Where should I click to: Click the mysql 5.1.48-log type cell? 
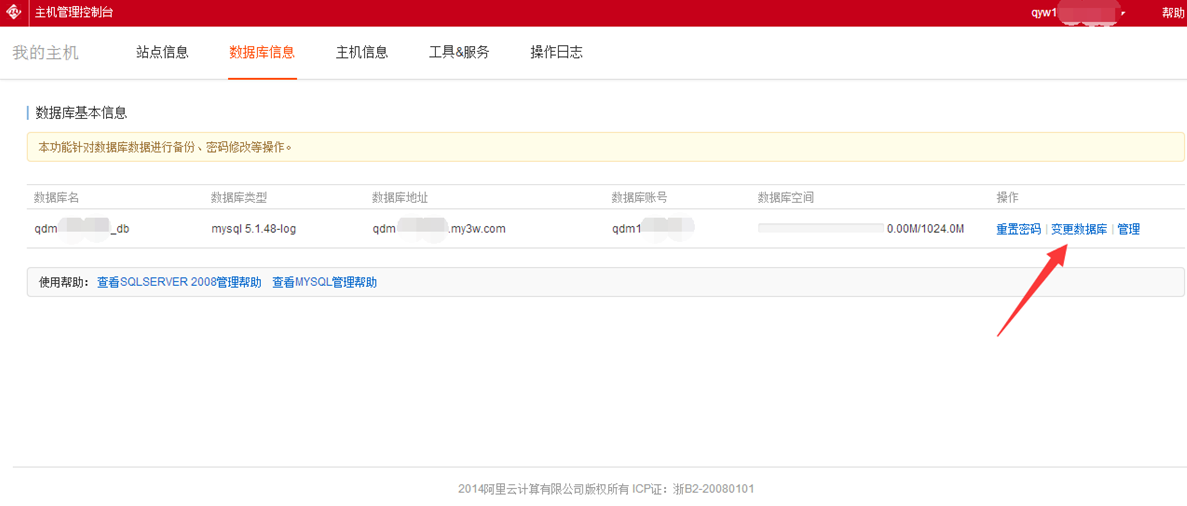253,229
